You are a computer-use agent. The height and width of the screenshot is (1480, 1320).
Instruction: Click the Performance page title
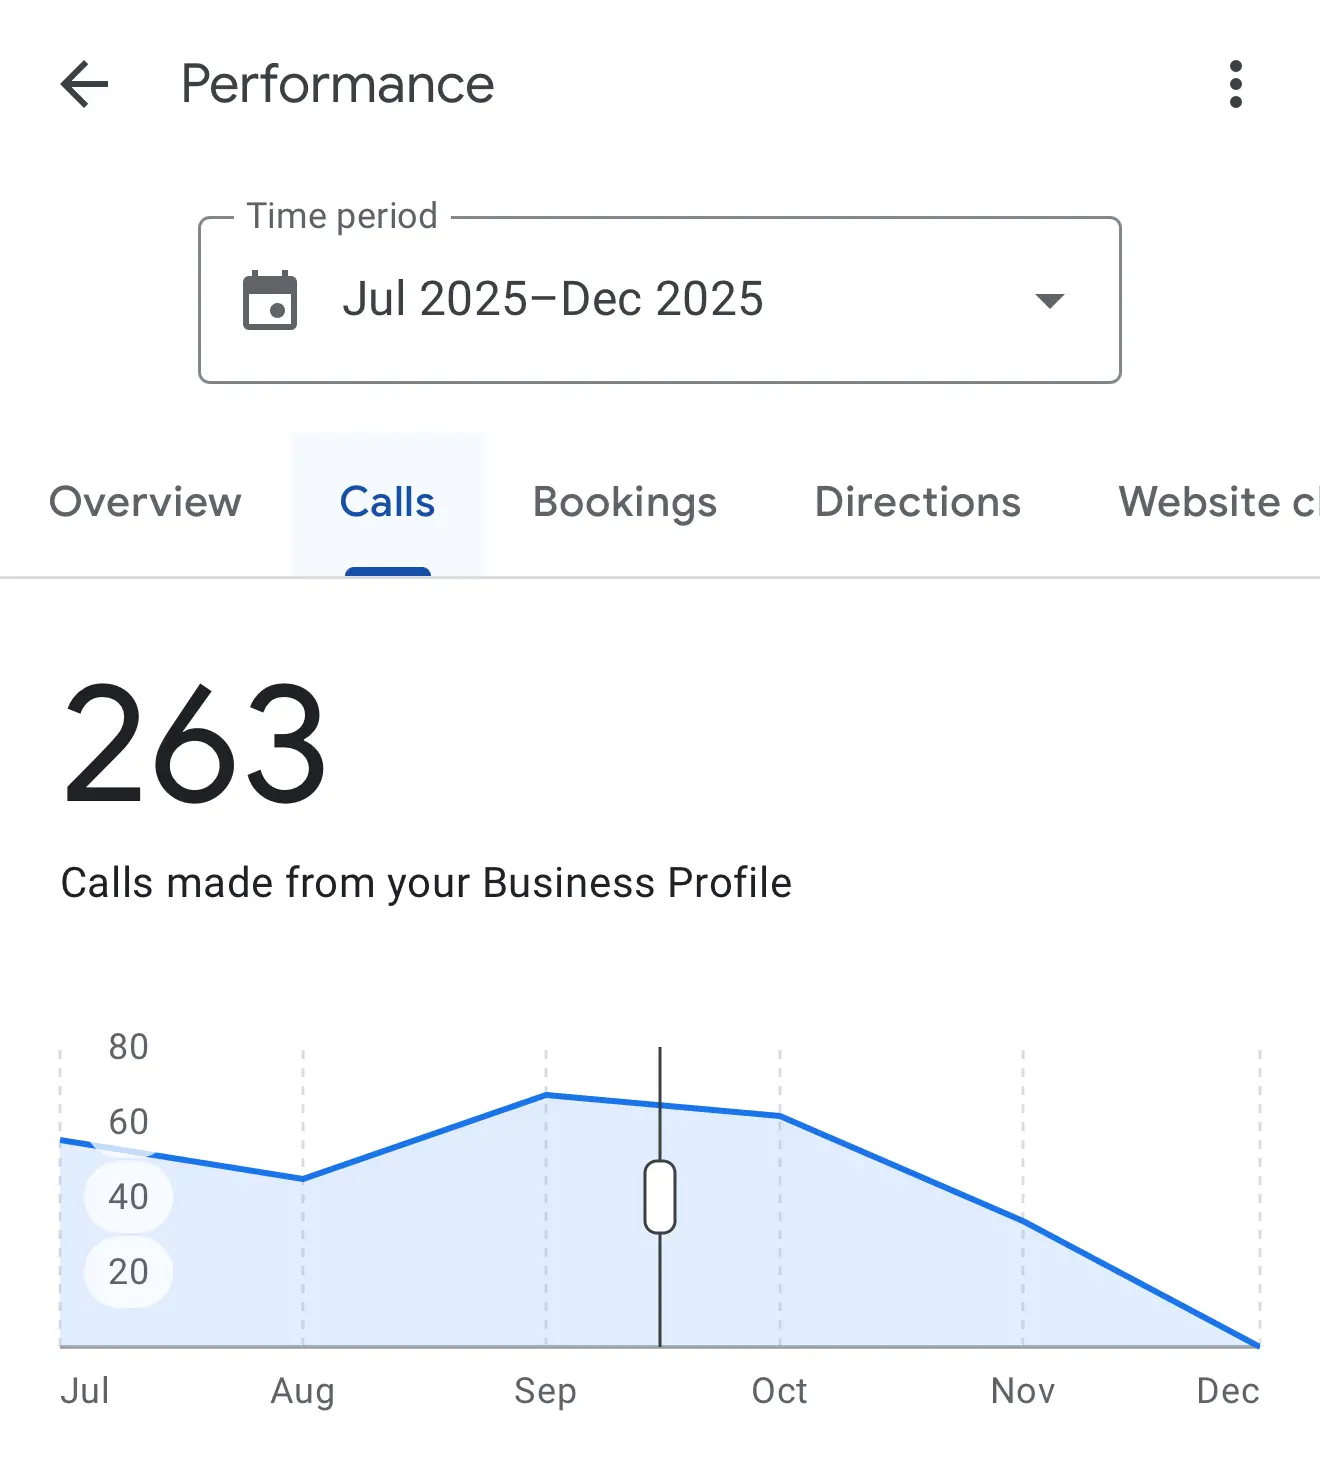coord(336,84)
